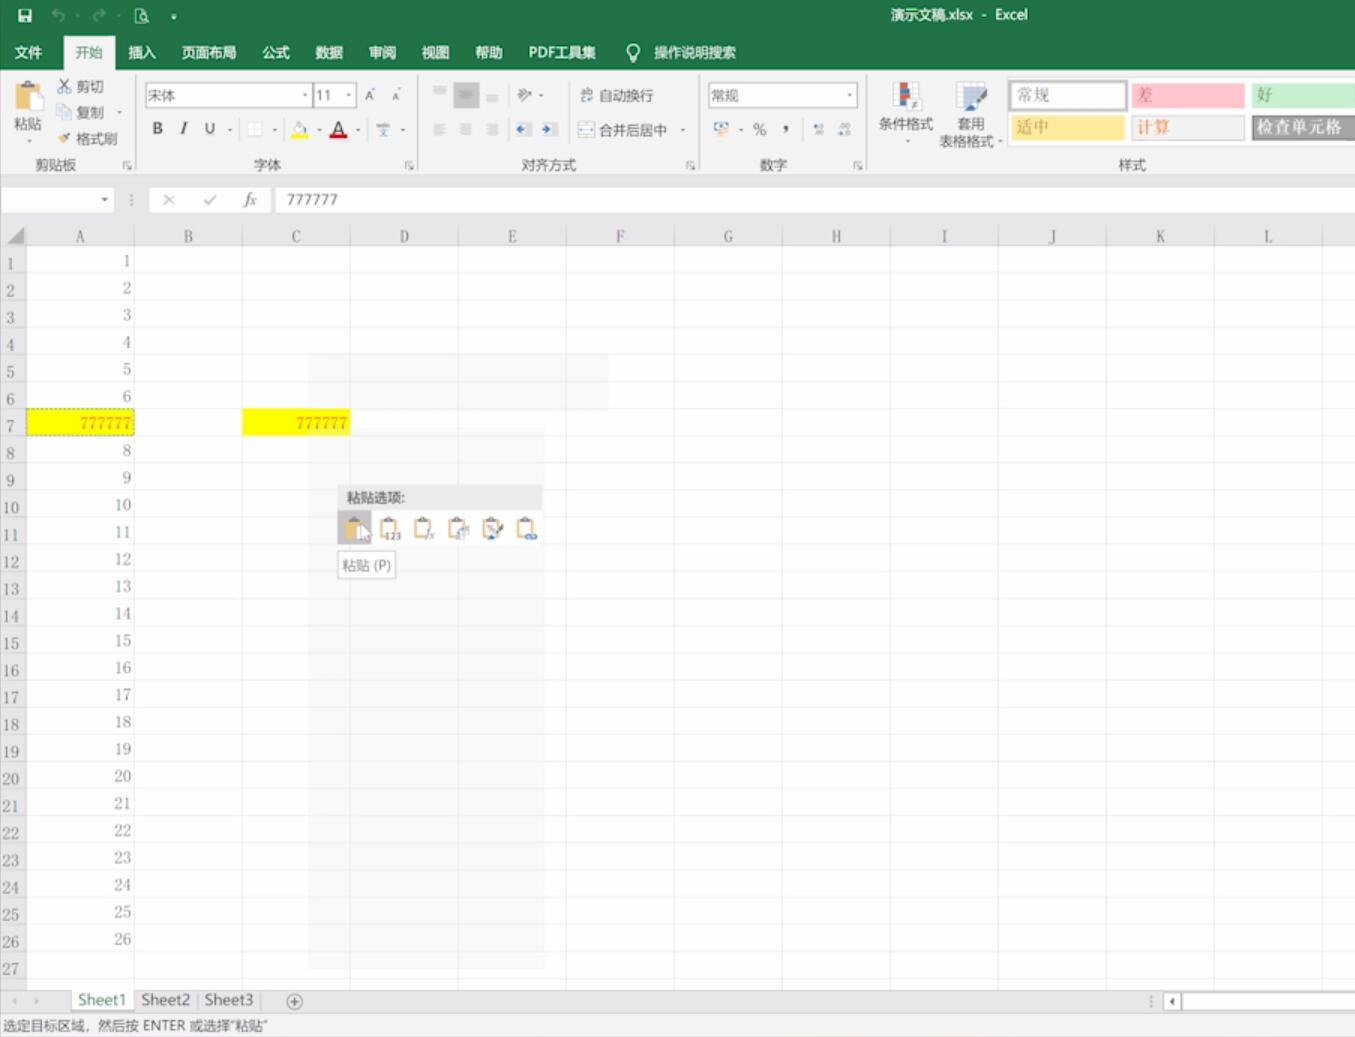This screenshot has width=1355, height=1037.
Task: Add a new sheet with plus icon
Action: click(294, 1000)
